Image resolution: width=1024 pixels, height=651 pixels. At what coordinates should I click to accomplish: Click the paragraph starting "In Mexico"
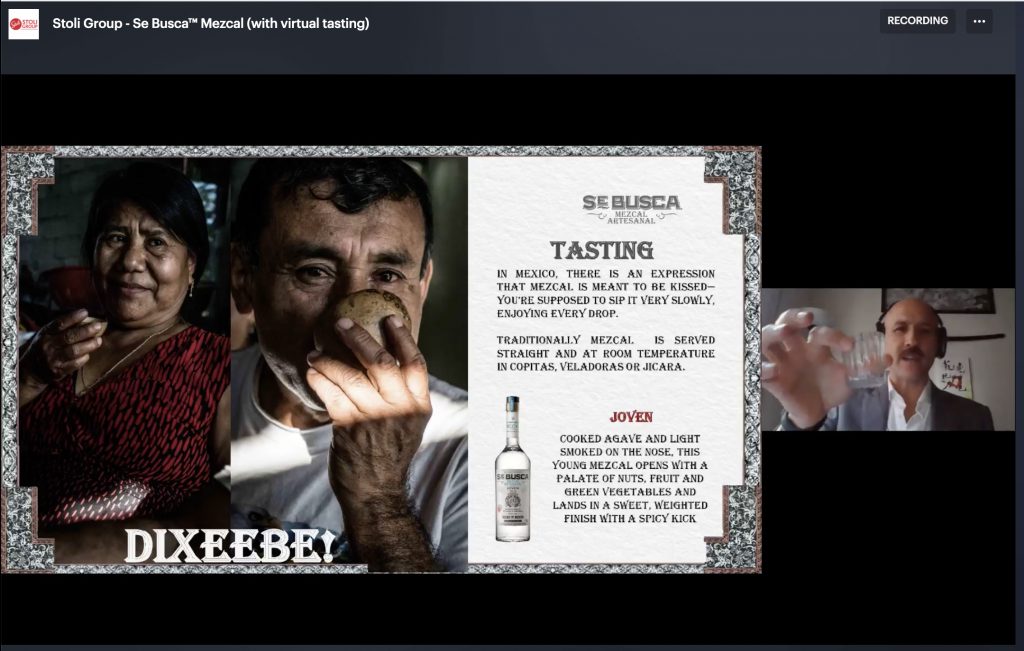606,293
